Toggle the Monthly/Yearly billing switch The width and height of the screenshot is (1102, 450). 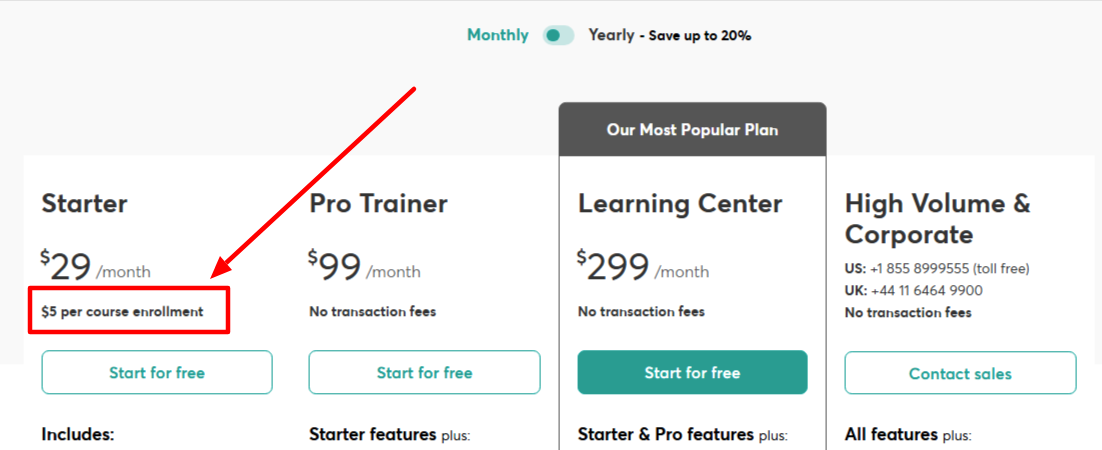tap(558, 35)
